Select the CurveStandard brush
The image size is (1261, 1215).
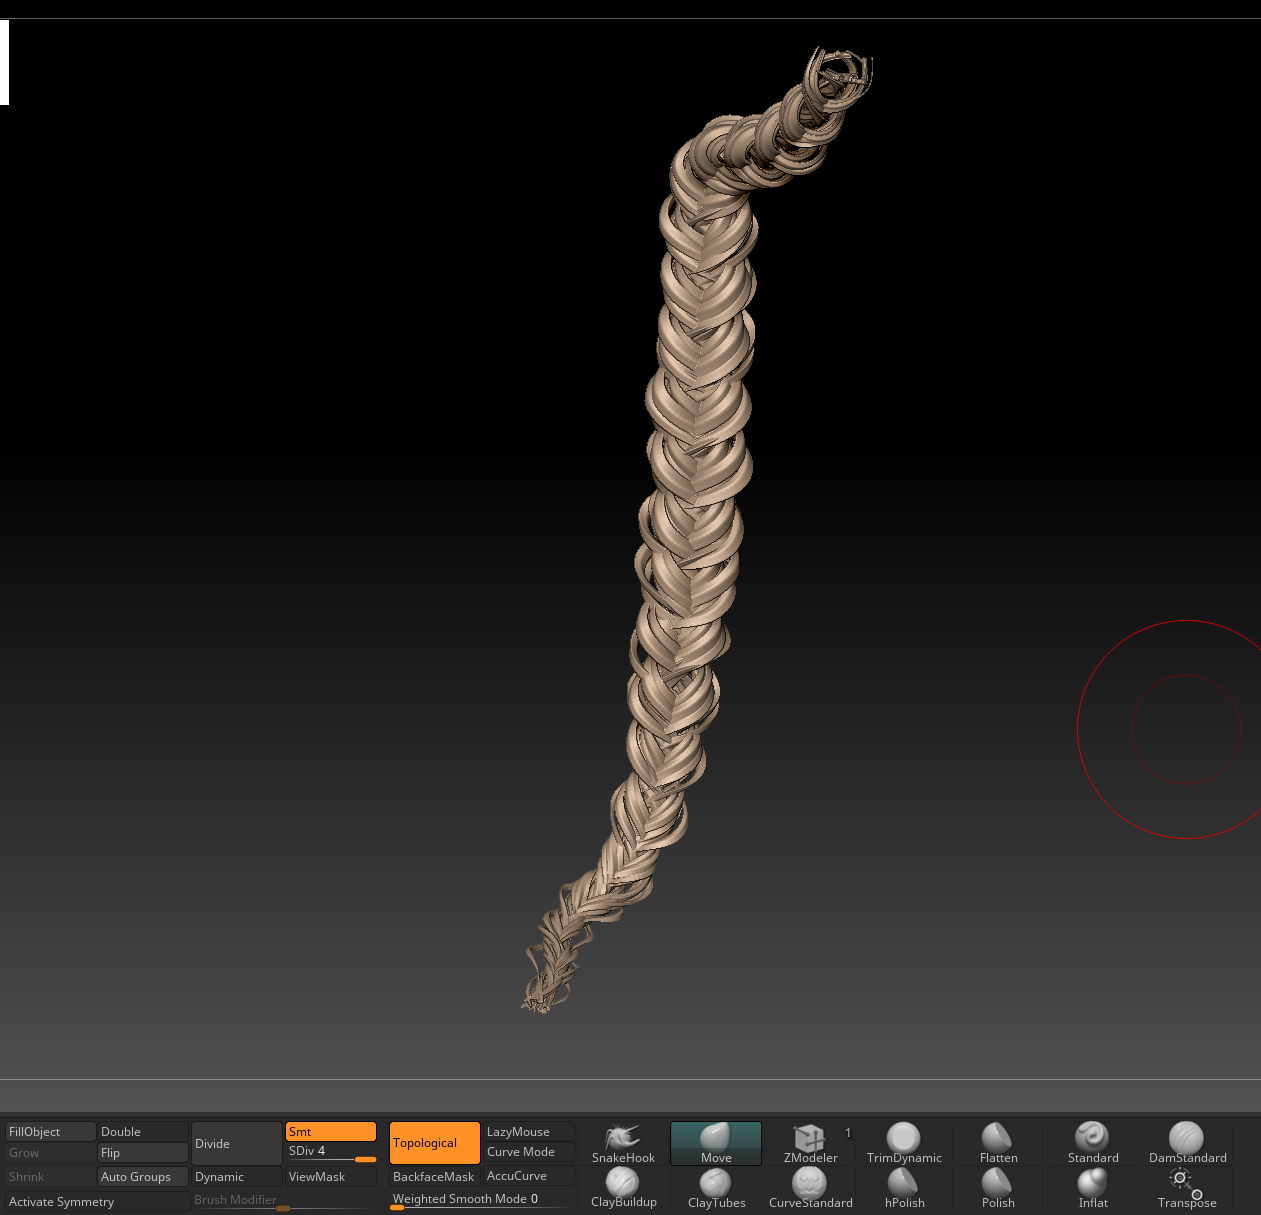pos(810,1190)
